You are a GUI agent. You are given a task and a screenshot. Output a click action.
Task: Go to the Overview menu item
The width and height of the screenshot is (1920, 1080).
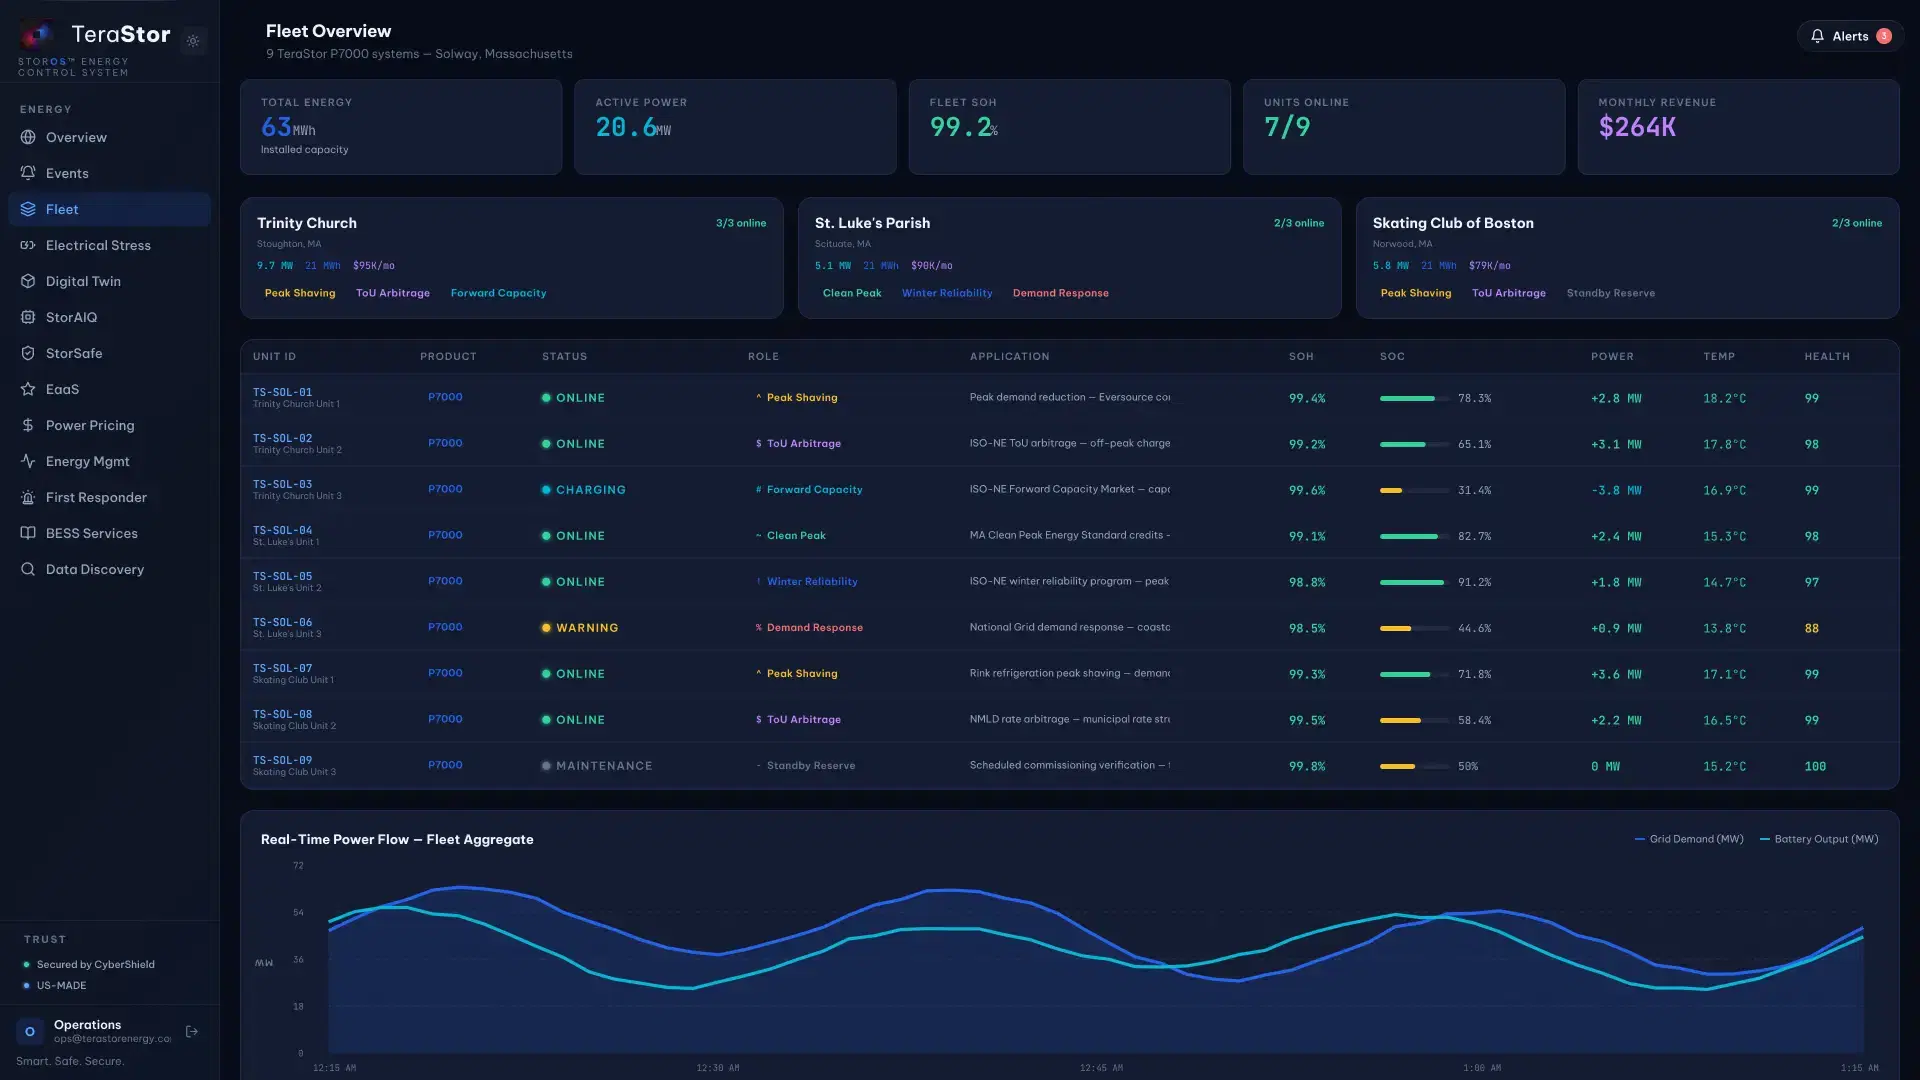click(109, 137)
